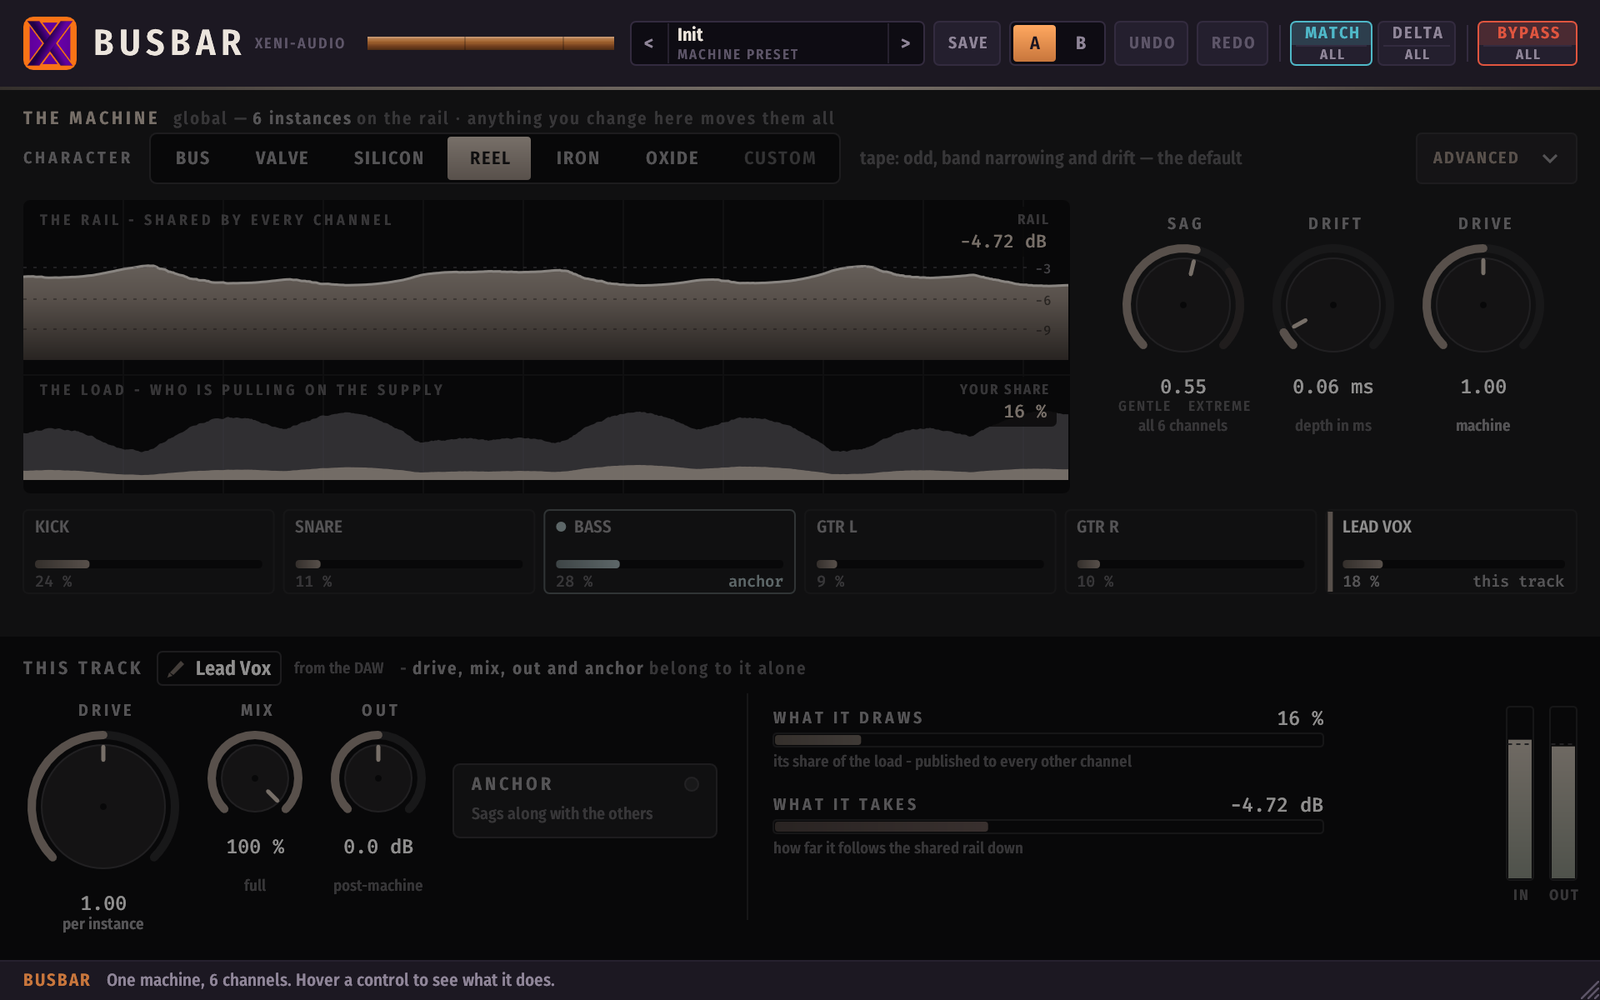This screenshot has height=1000, width=1600.
Task: Switch to comparison slot A
Action: pyautogui.click(x=1035, y=43)
